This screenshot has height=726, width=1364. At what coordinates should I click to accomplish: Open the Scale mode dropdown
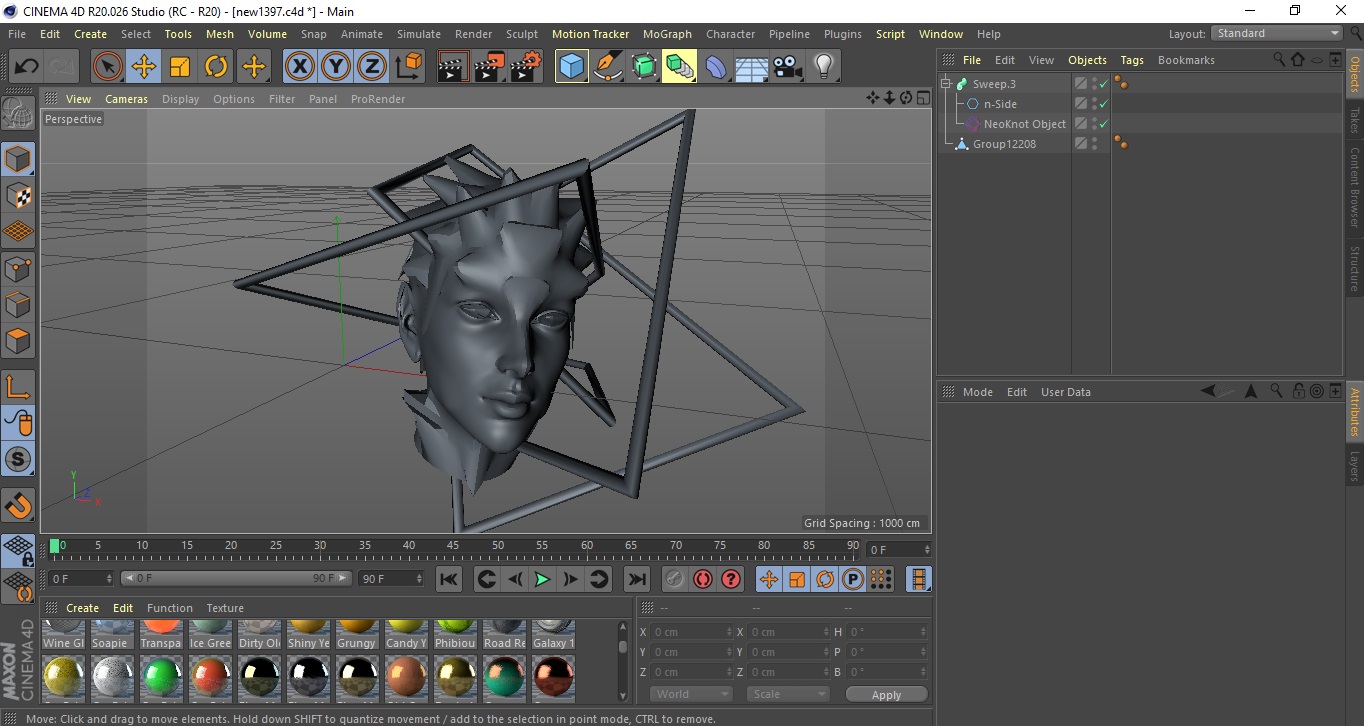pyautogui.click(x=788, y=694)
